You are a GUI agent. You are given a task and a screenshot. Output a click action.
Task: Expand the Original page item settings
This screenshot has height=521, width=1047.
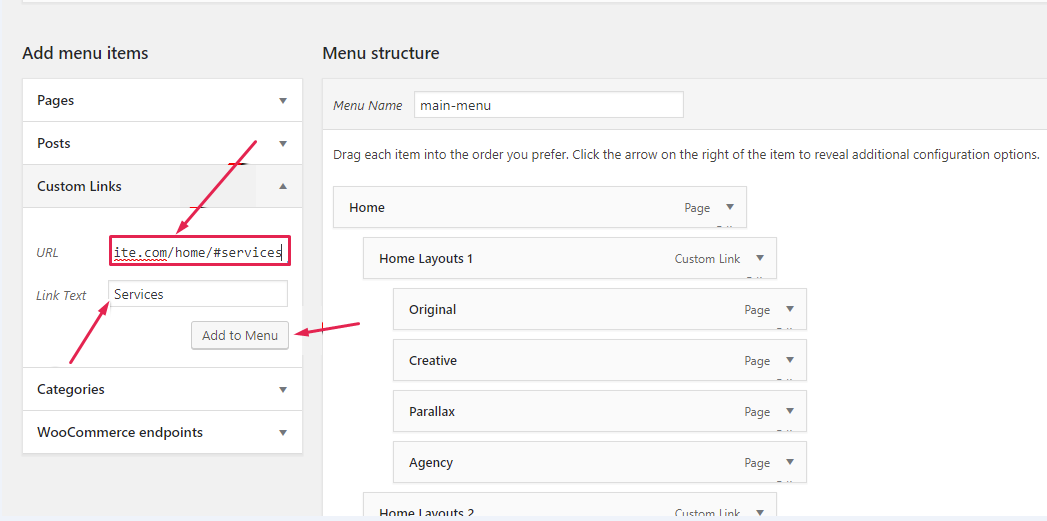tap(790, 309)
